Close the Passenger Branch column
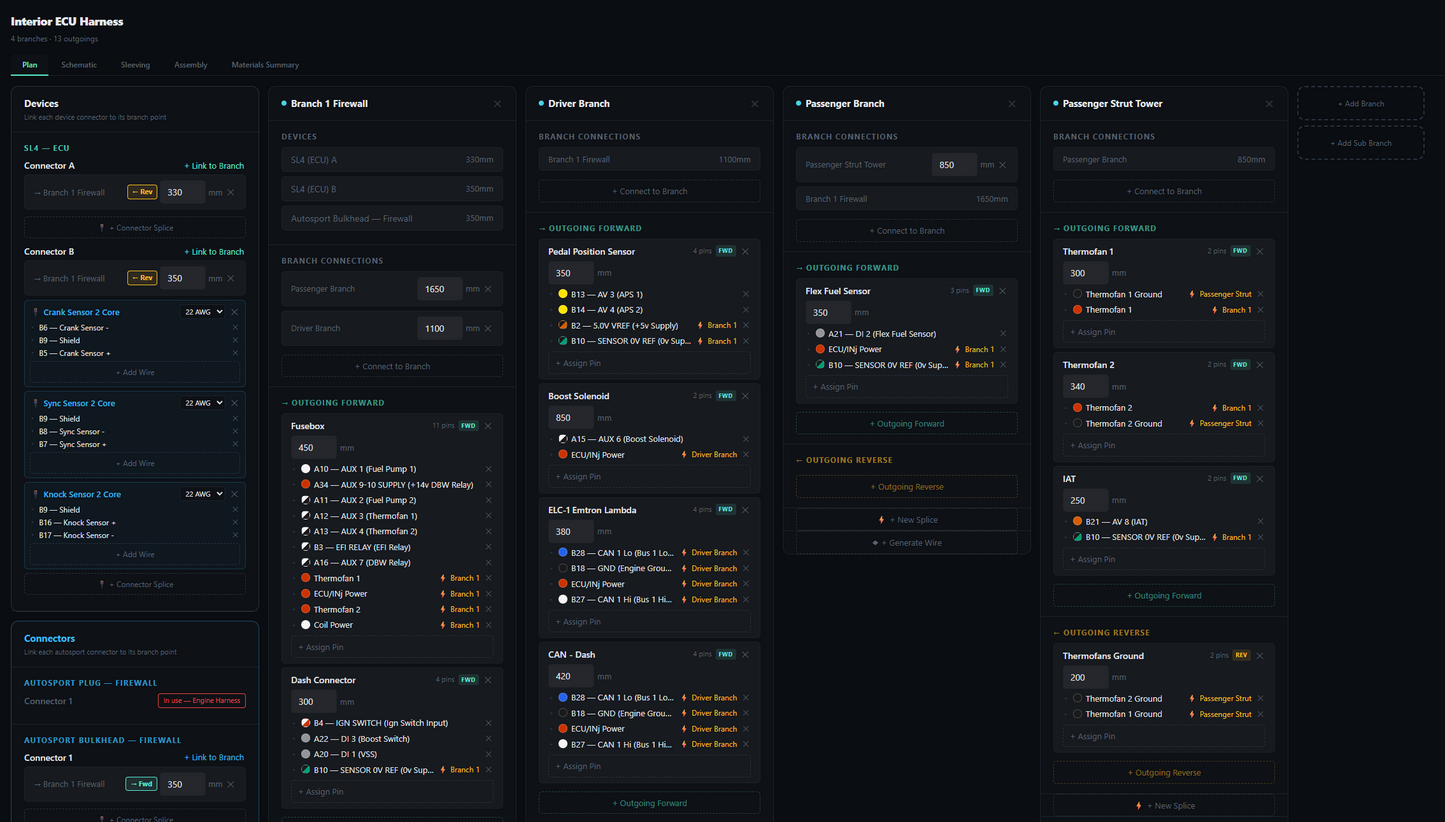 1012,104
